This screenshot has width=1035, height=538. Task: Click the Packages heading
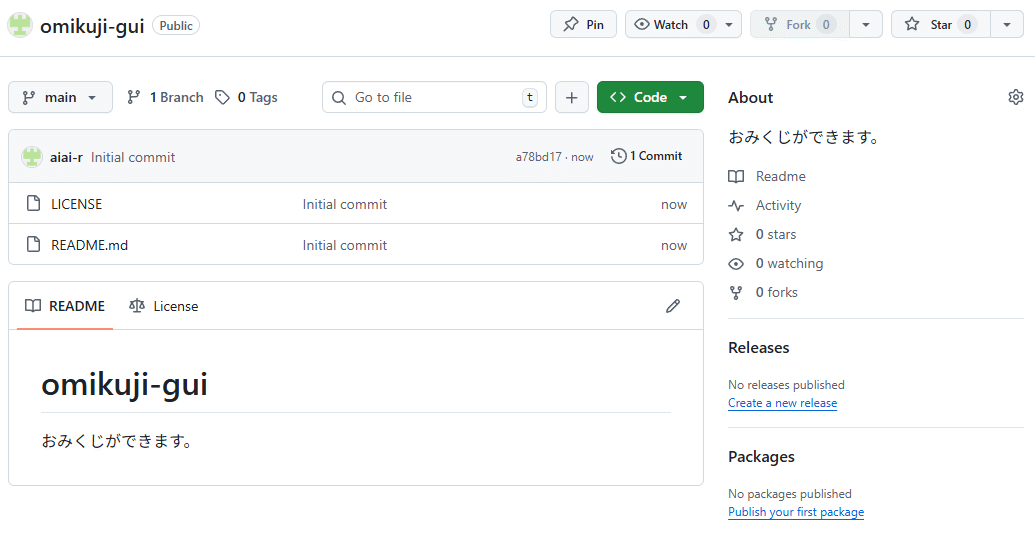(x=761, y=457)
